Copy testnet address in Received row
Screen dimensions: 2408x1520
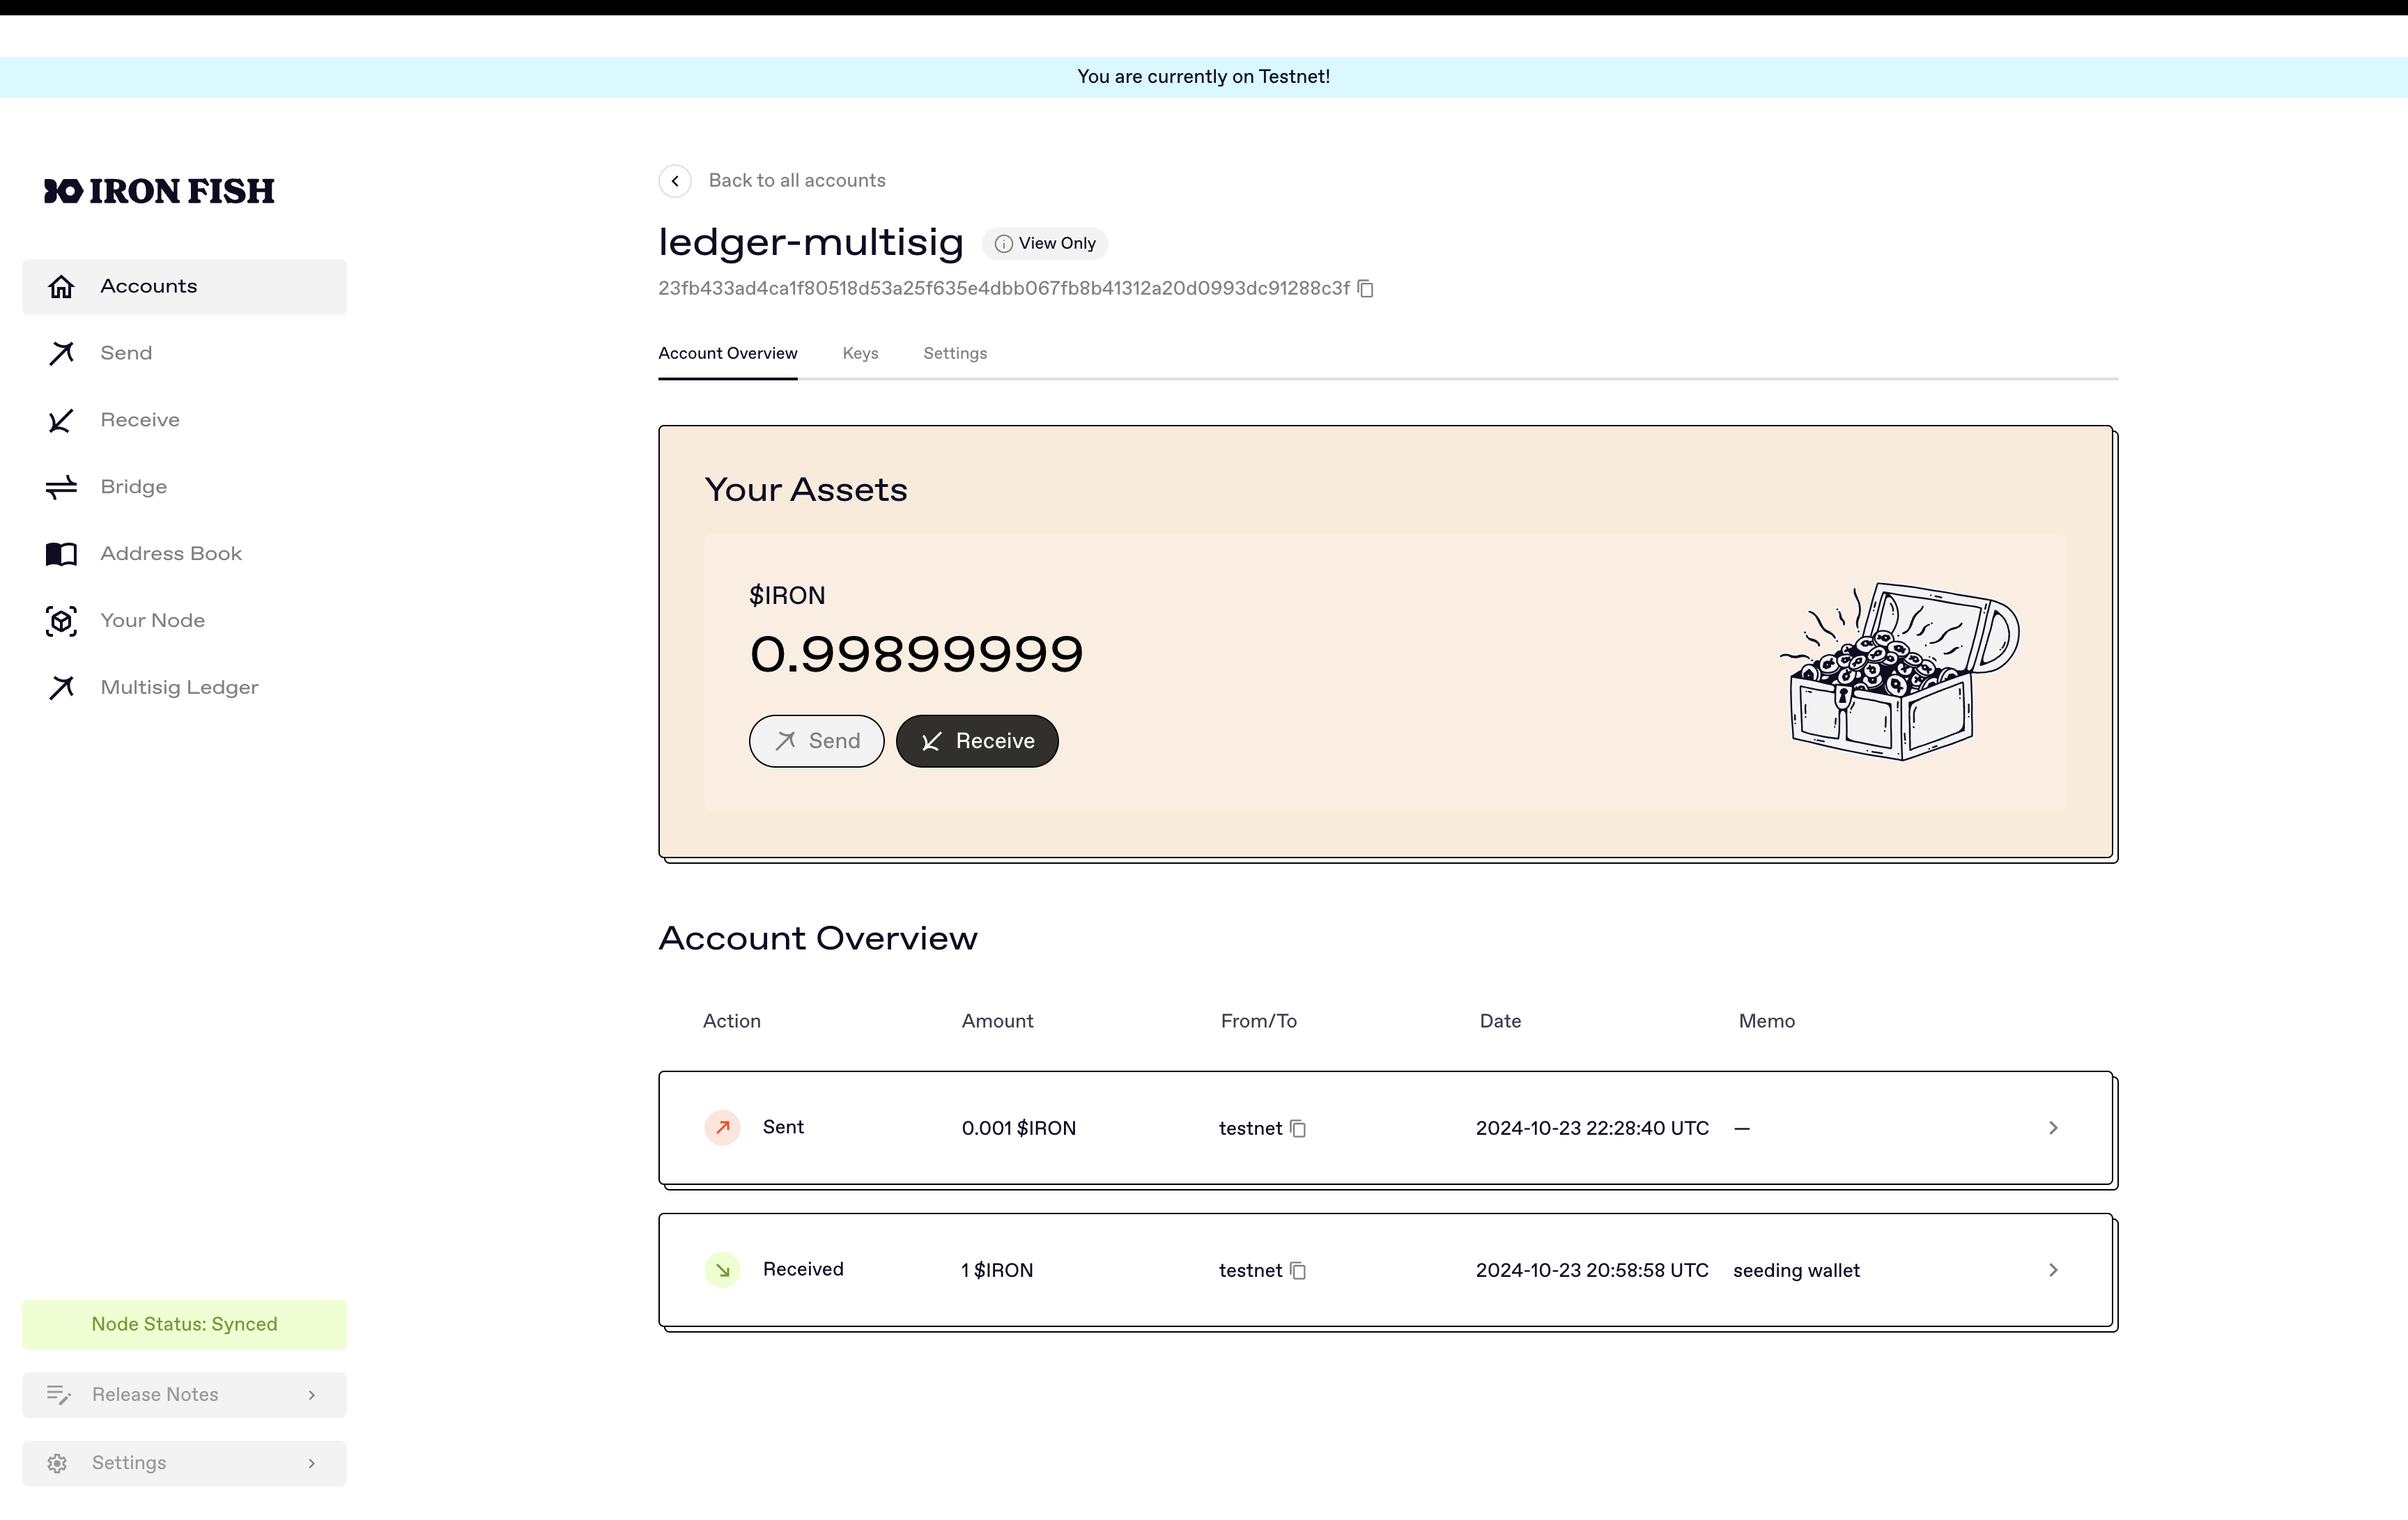[1298, 1271]
